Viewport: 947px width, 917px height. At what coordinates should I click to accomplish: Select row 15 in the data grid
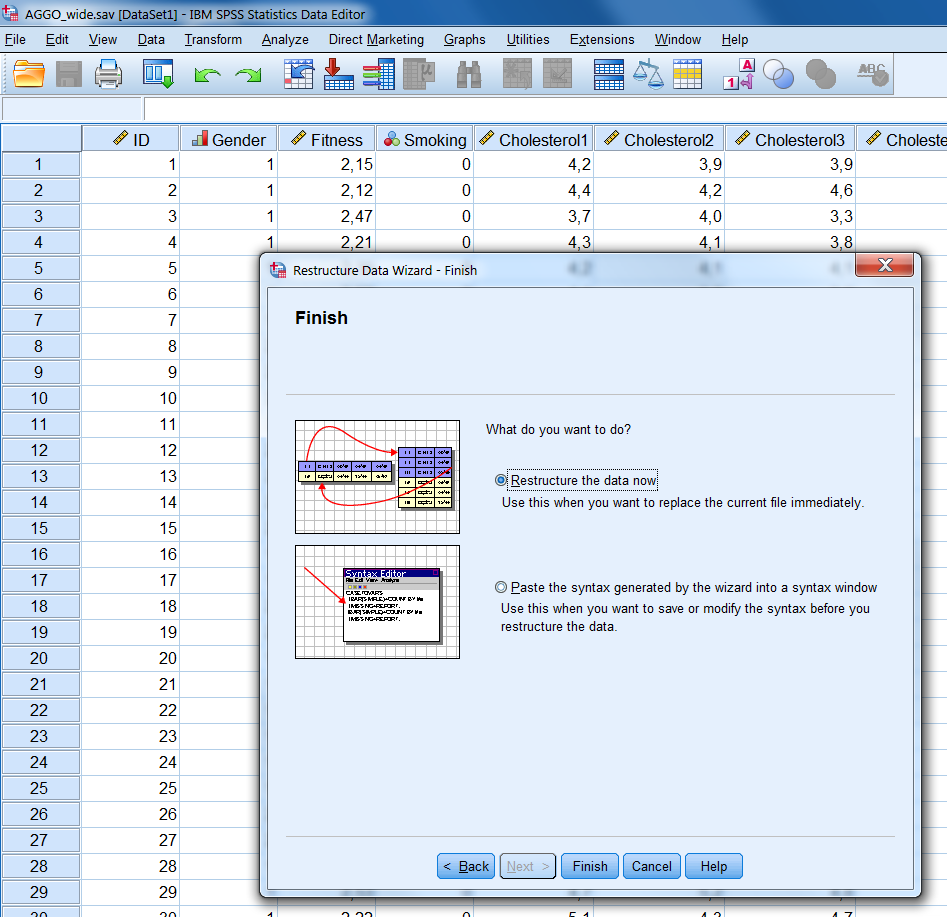40,528
